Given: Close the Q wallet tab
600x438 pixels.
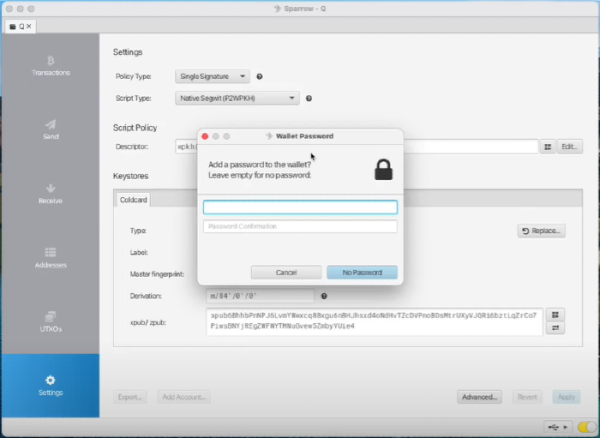Looking at the screenshot, I should click(28, 25).
